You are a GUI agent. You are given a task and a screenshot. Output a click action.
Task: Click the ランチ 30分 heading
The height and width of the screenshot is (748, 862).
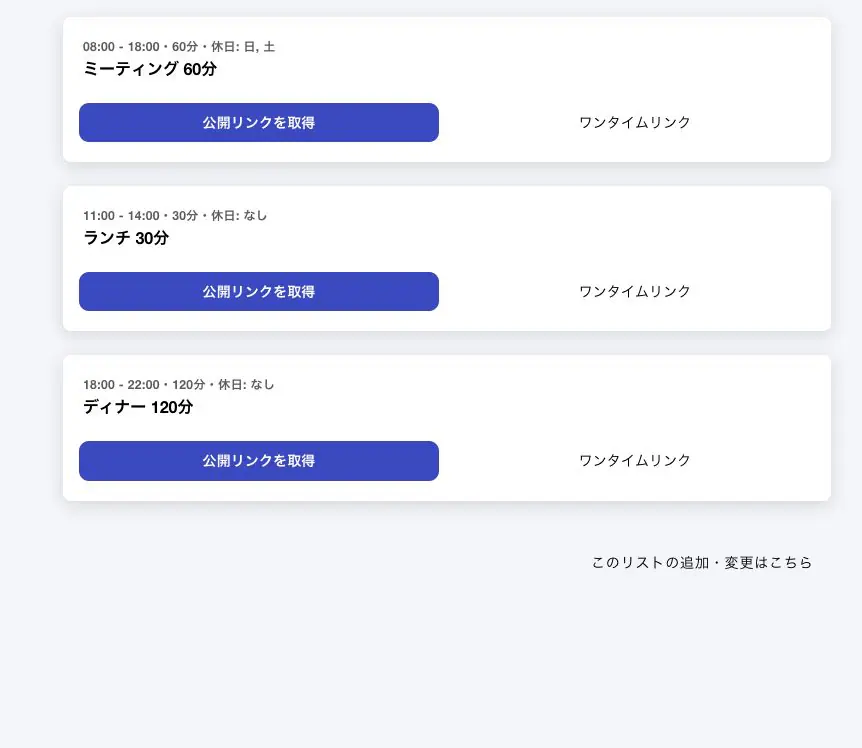(126, 238)
